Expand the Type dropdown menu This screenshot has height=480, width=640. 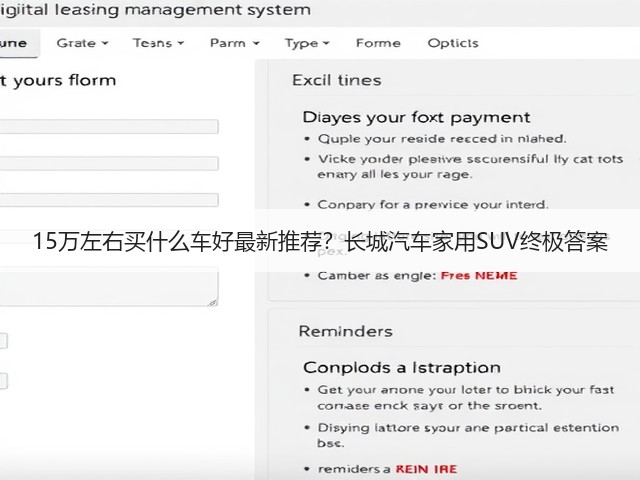pyautogui.click(x=307, y=43)
